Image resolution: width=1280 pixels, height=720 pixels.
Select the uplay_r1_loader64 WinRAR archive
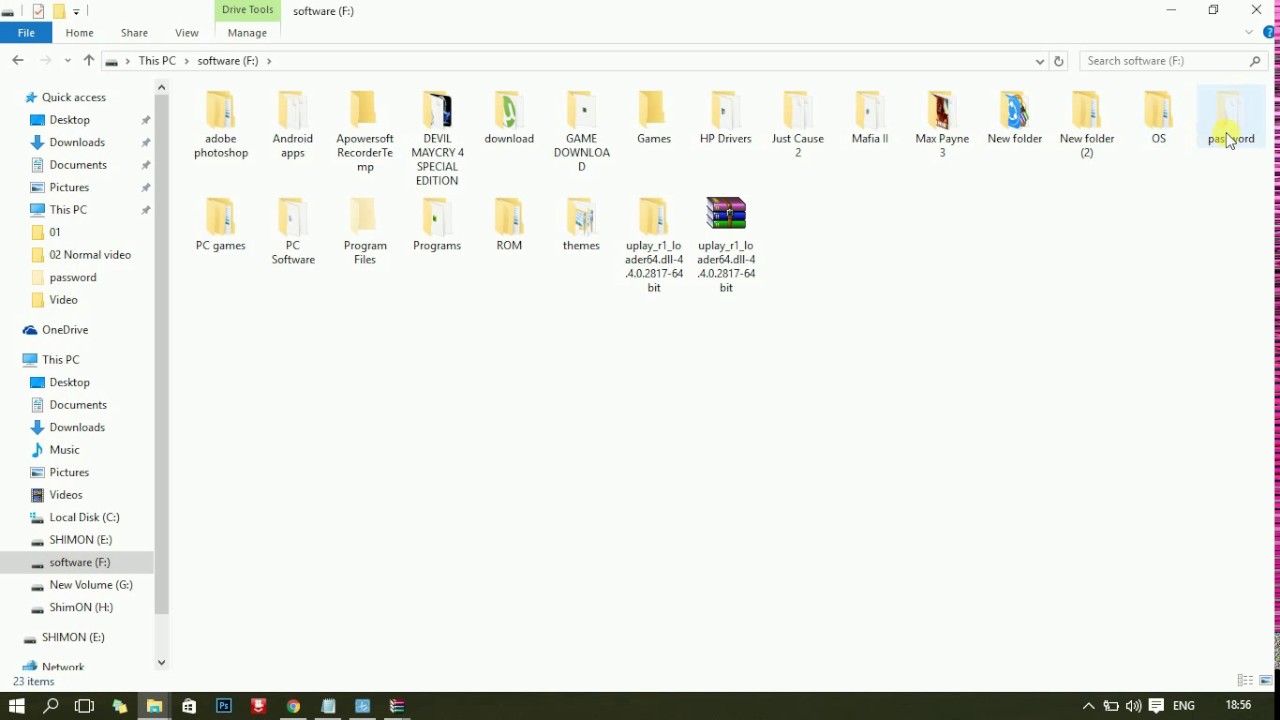(x=726, y=245)
